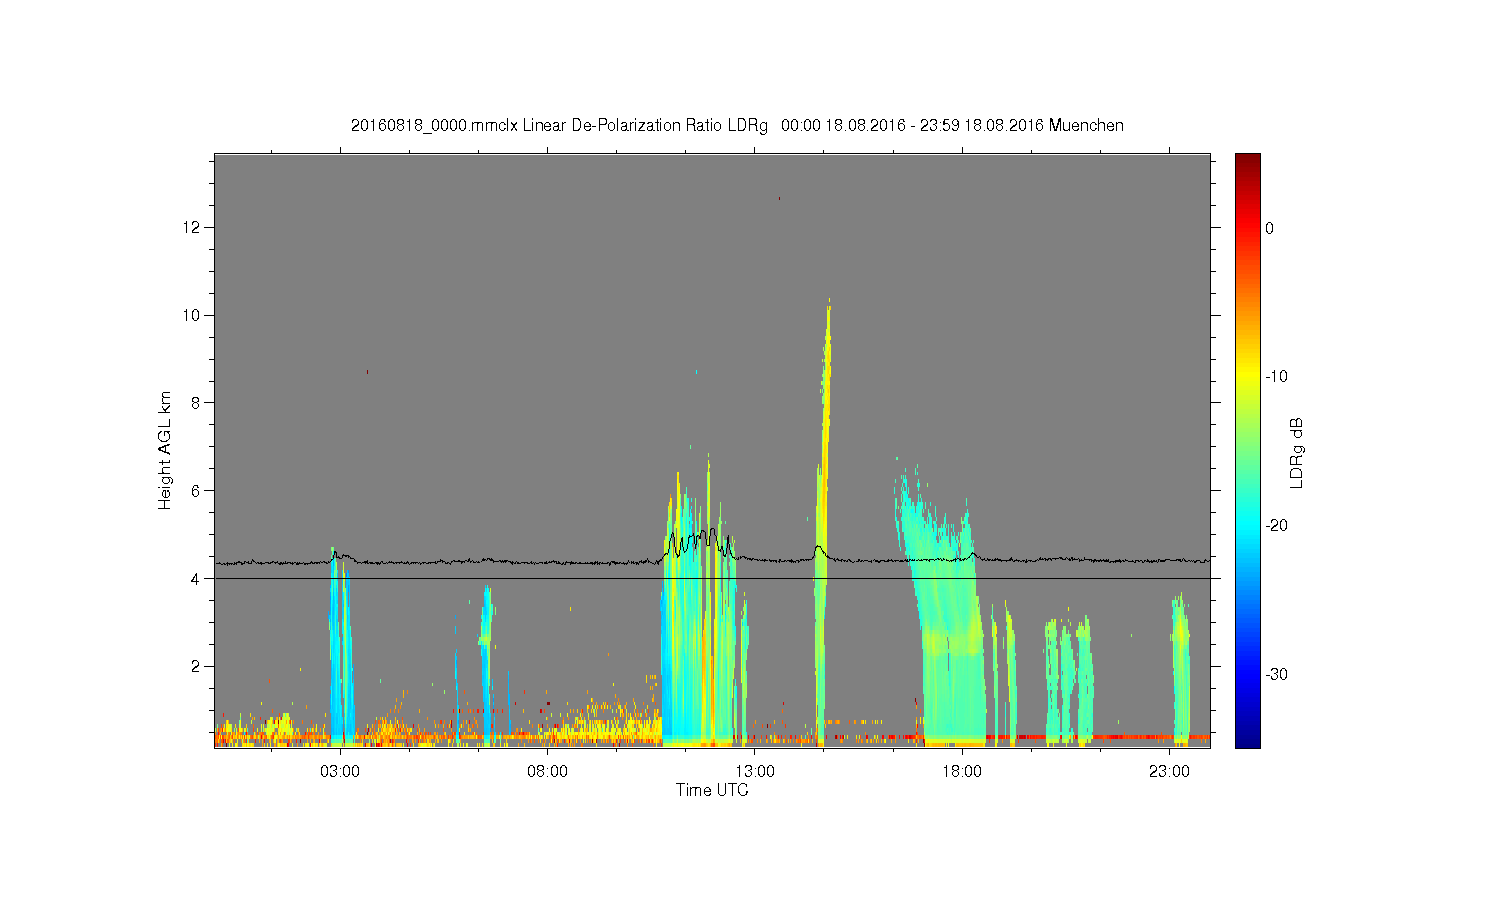
Task: Click the echo column near 23:00
Action: tap(1181, 668)
